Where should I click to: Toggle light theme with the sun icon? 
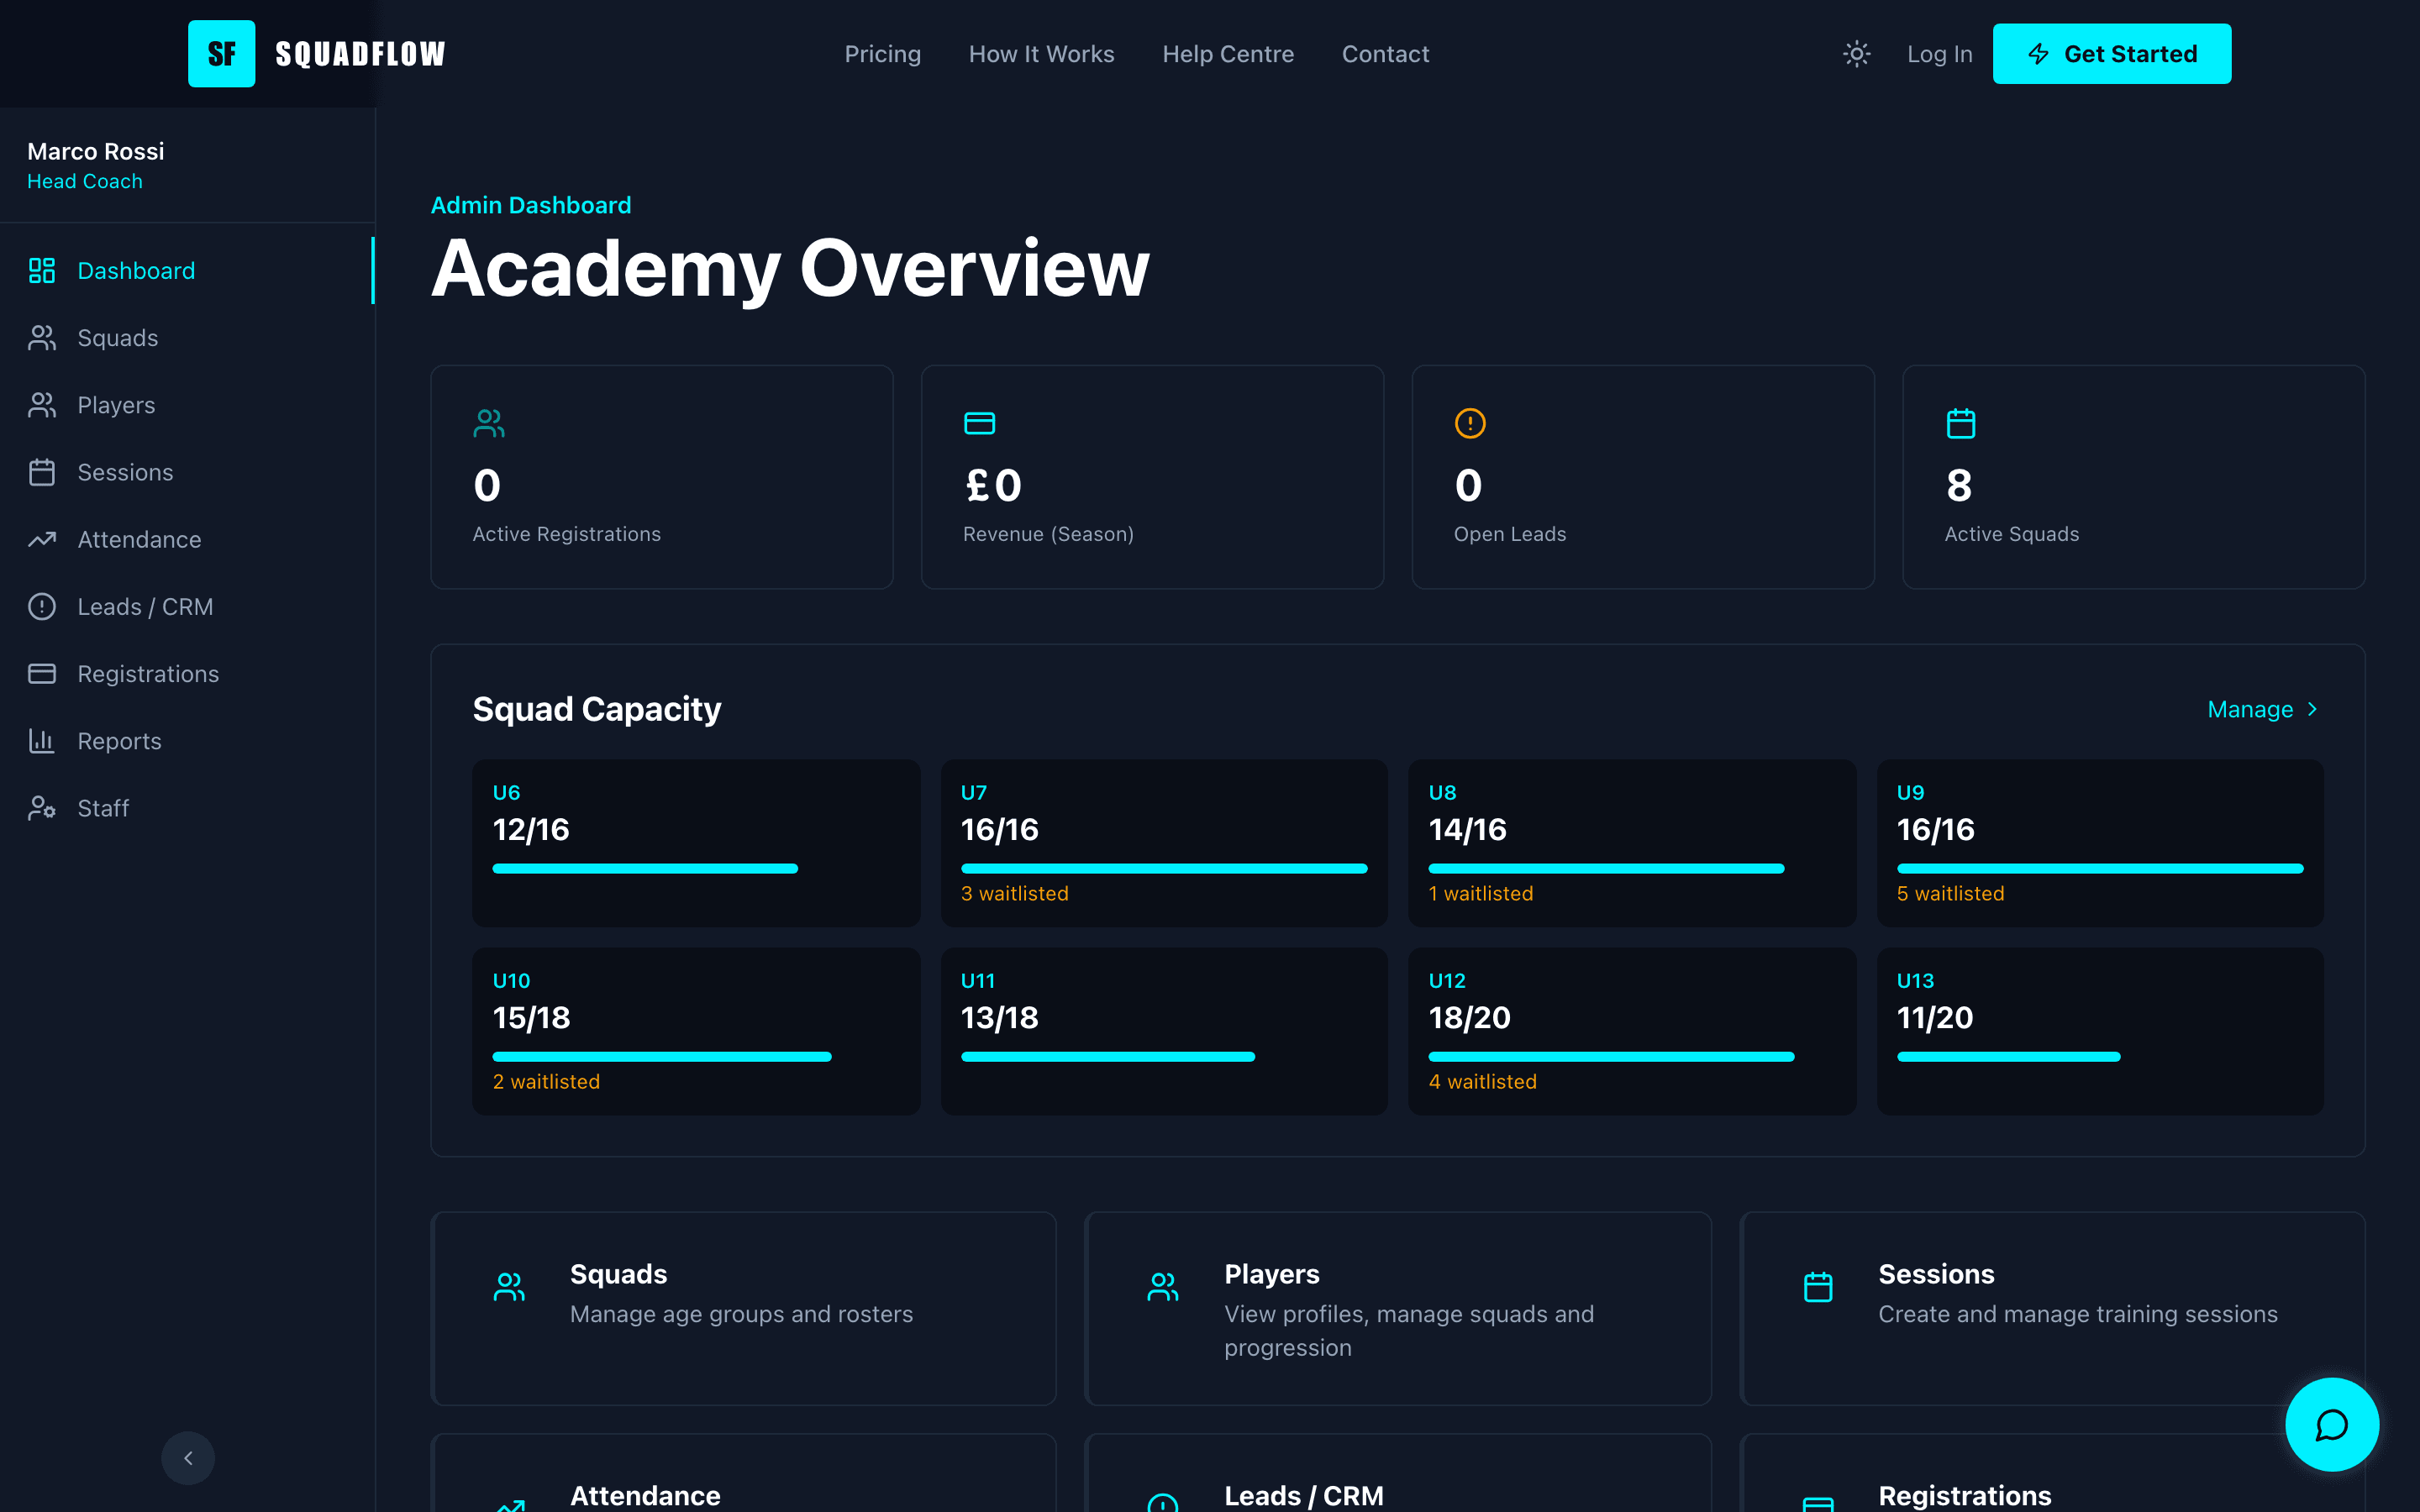click(1855, 53)
